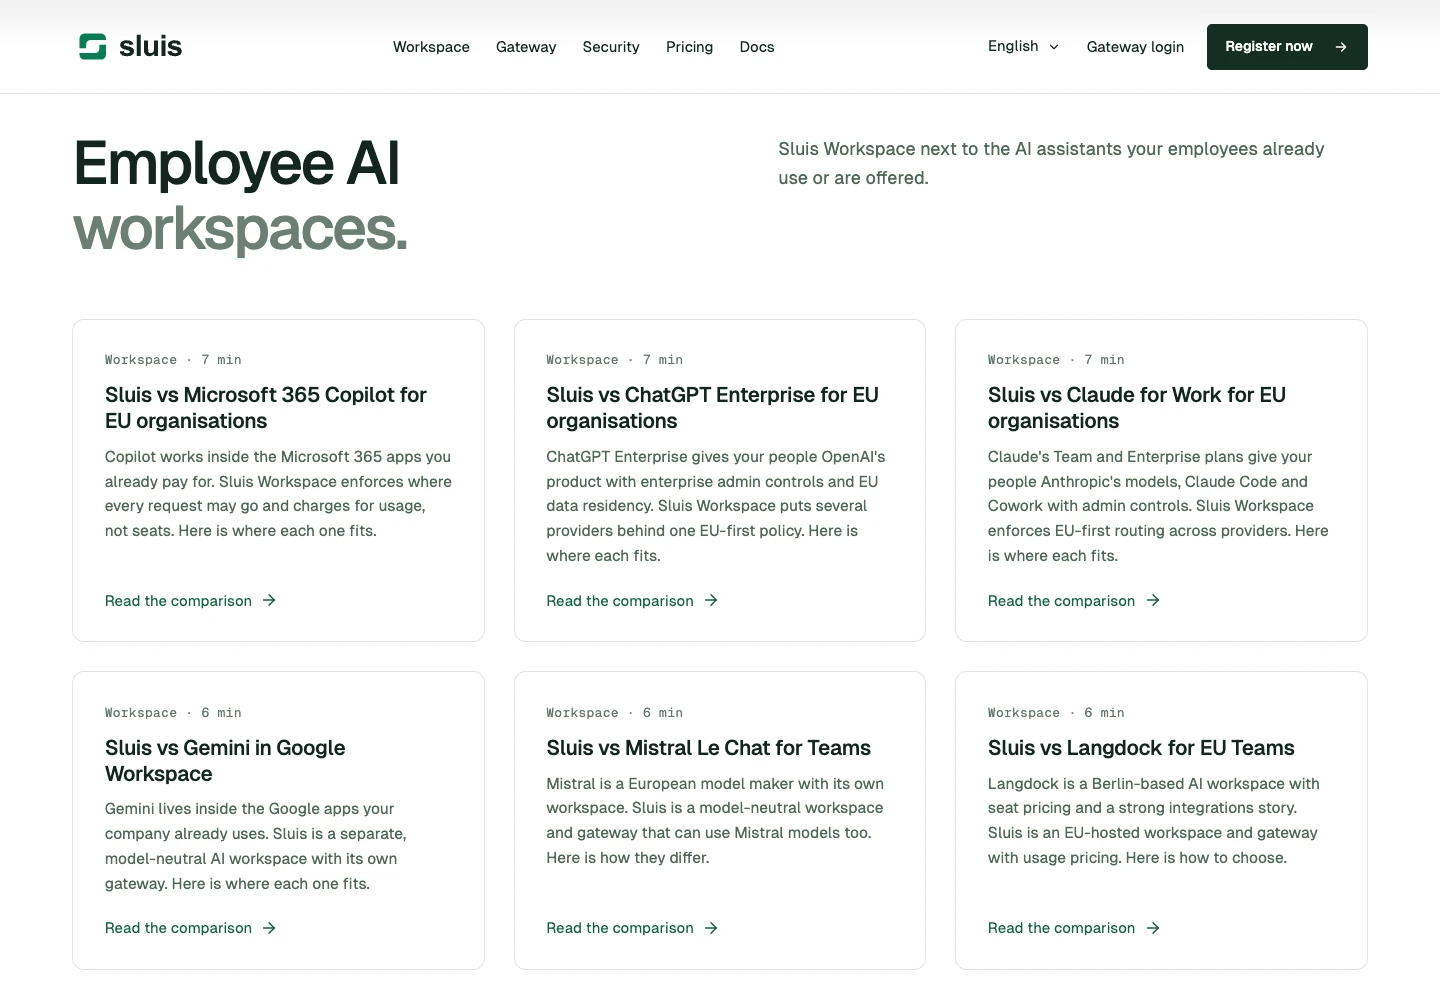1440x1000 pixels.
Task: Open the Workspace nav menu item
Action: [x=431, y=47]
